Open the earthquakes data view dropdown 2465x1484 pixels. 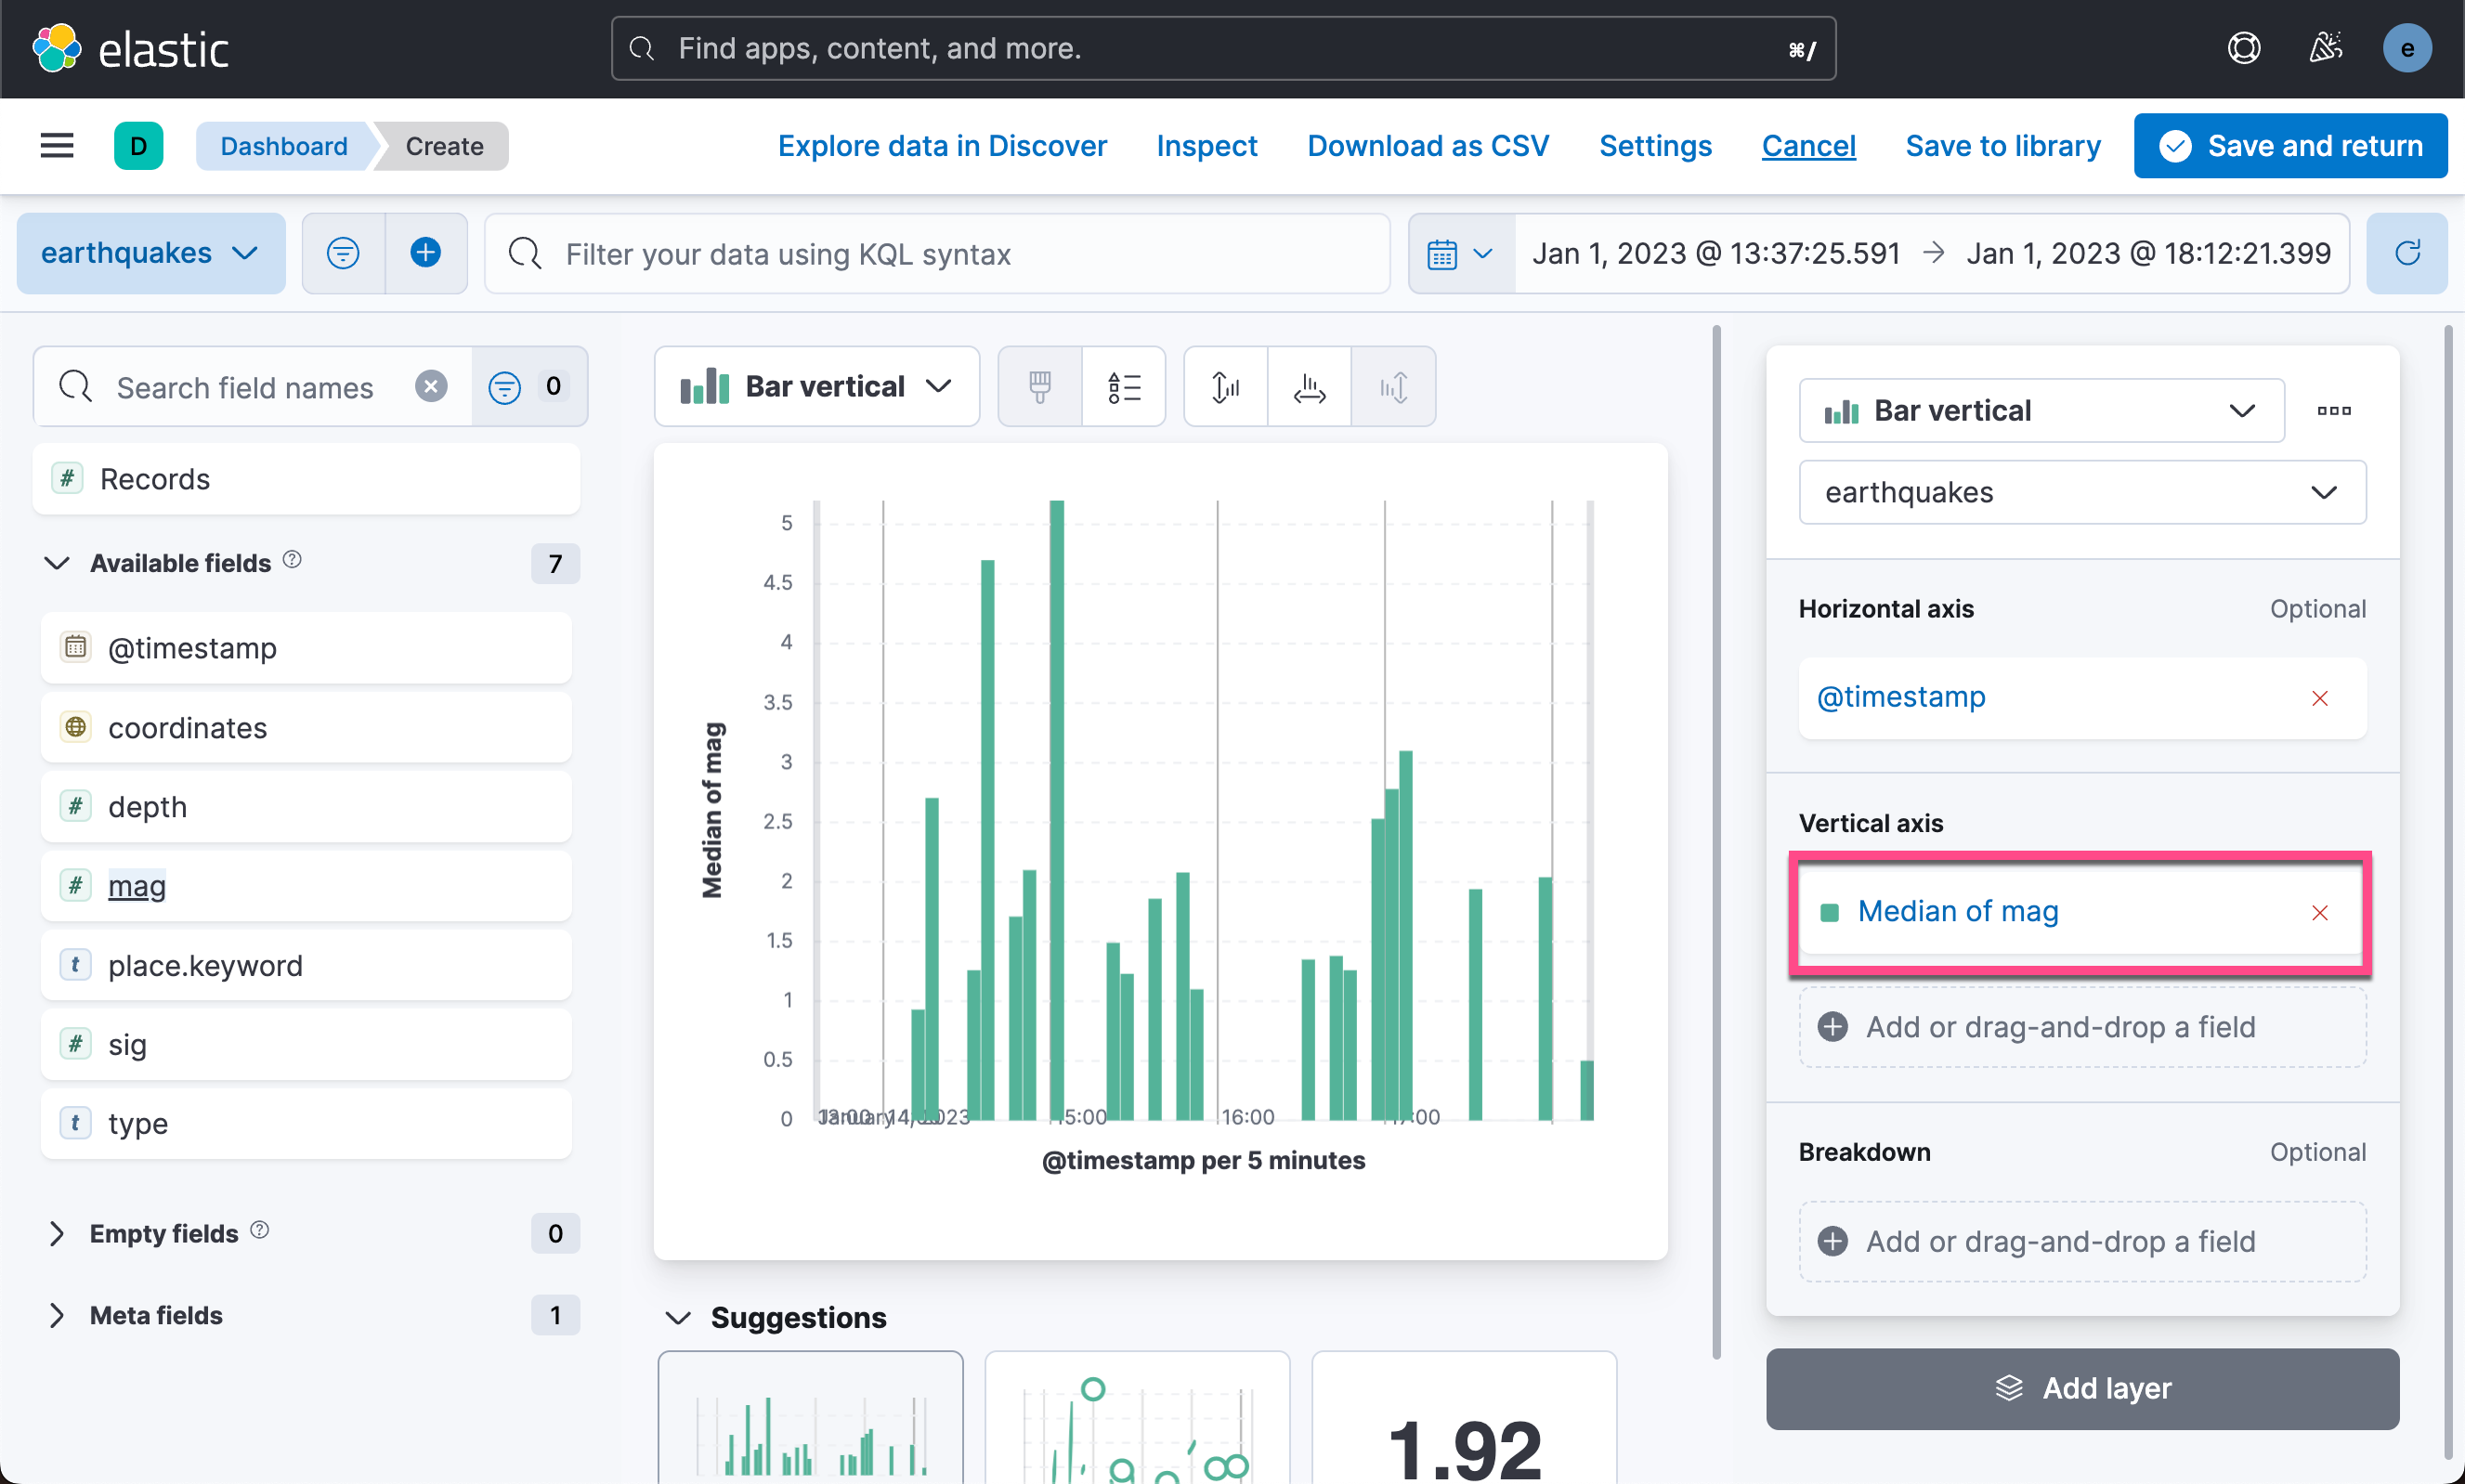click(150, 253)
